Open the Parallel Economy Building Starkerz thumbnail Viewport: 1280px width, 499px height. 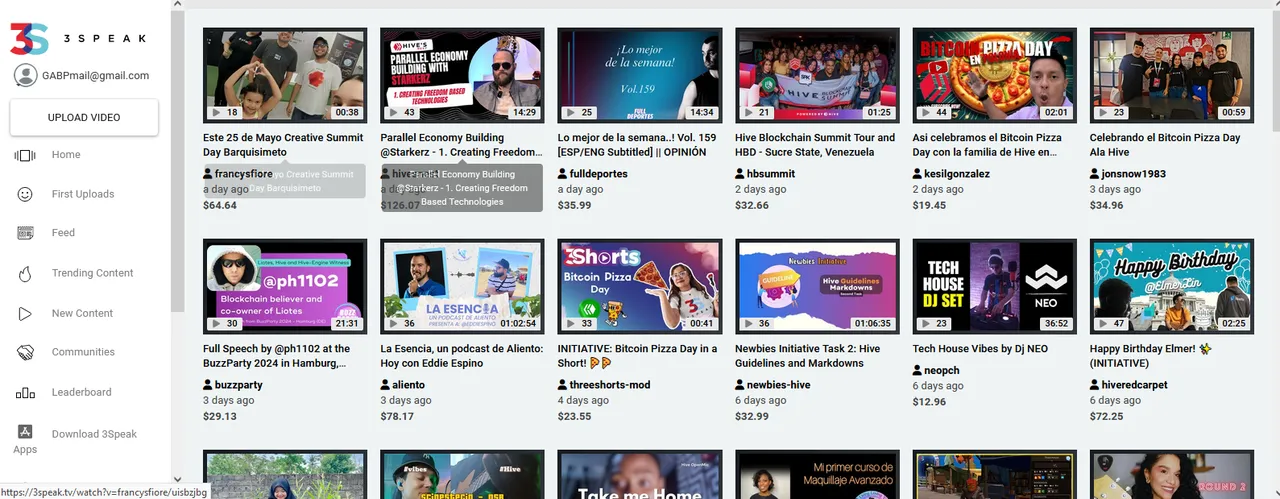pyautogui.click(x=463, y=74)
